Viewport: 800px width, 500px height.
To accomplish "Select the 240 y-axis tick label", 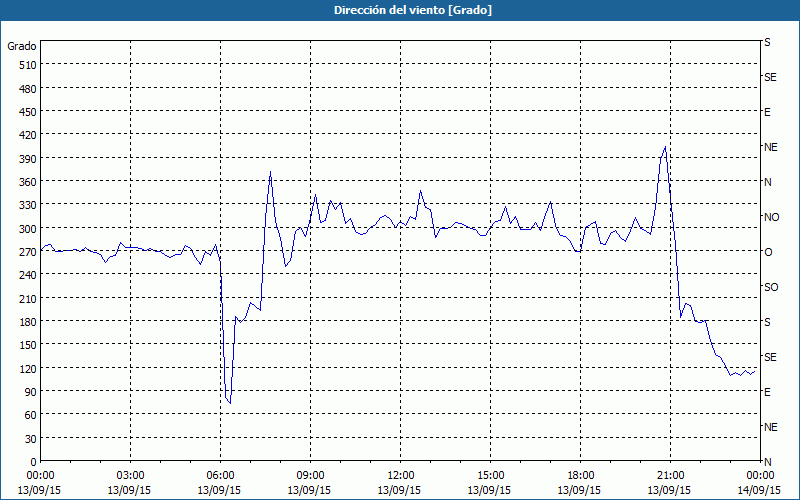I will pos(29,275).
